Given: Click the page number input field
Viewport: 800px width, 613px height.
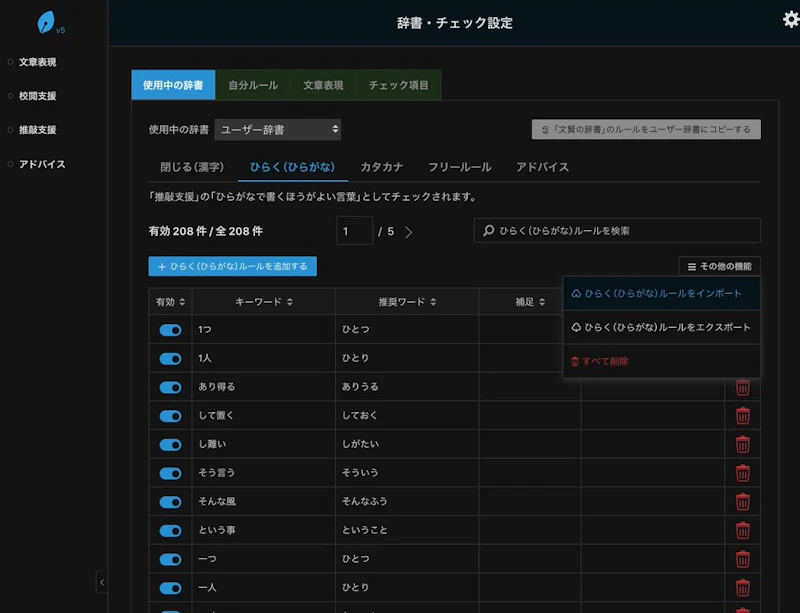Looking at the screenshot, I should (354, 230).
